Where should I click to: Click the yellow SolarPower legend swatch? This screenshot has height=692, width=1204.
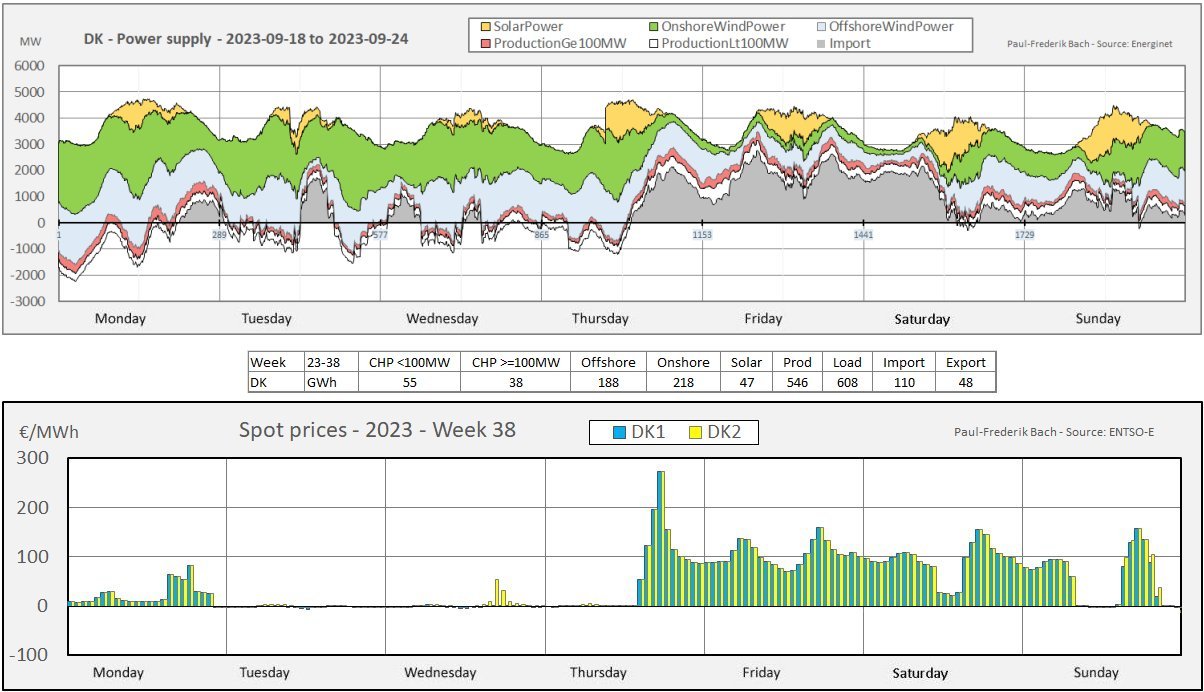tap(486, 26)
